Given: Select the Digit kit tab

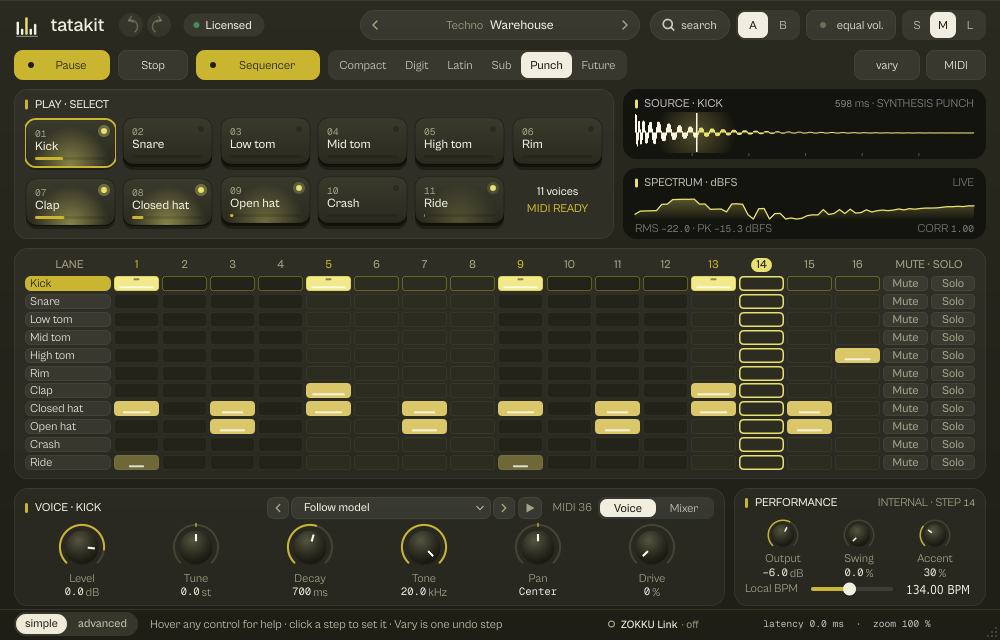Looking at the screenshot, I should 416,65.
